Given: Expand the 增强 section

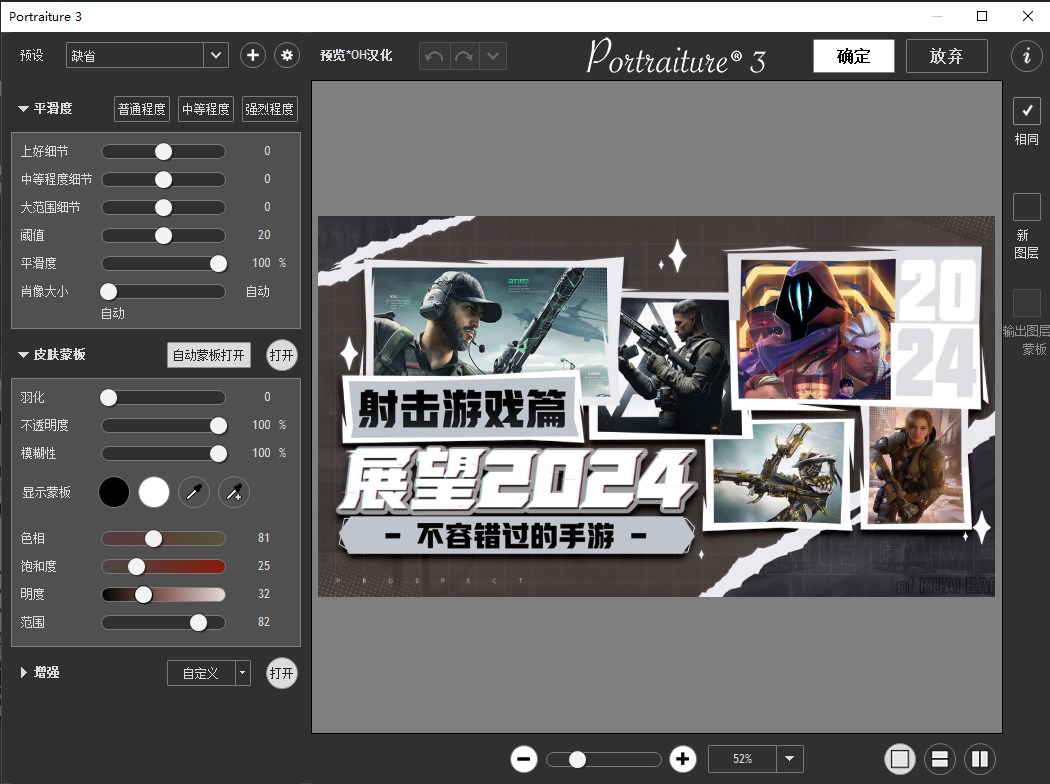Looking at the screenshot, I should tap(22, 673).
